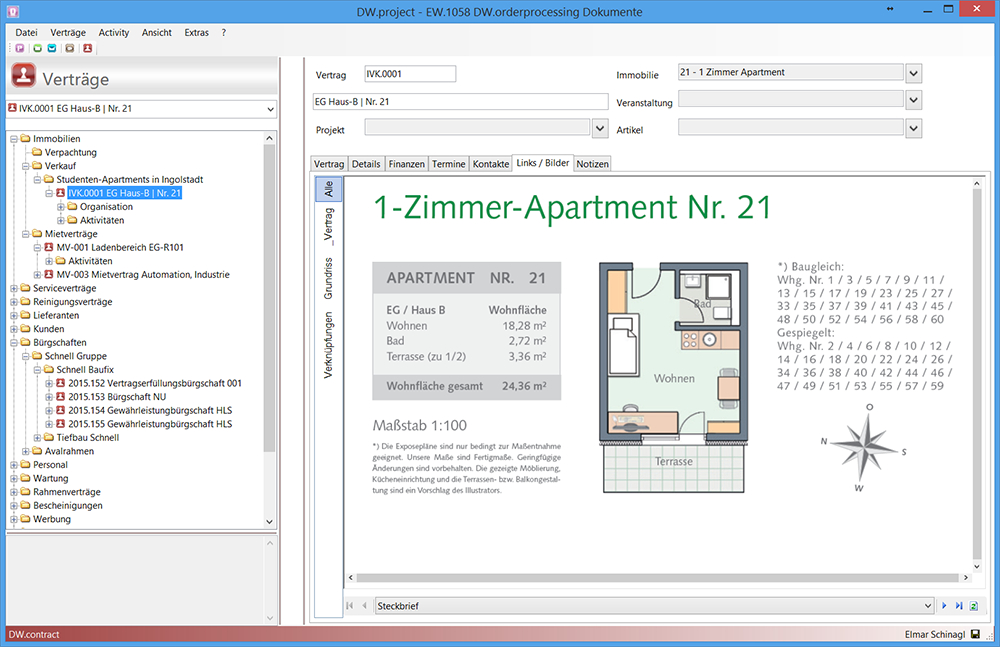This screenshot has height=647, width=1000.
Task: Open the Veranstaltung dropdown arrow
Action: pos(913,100)
